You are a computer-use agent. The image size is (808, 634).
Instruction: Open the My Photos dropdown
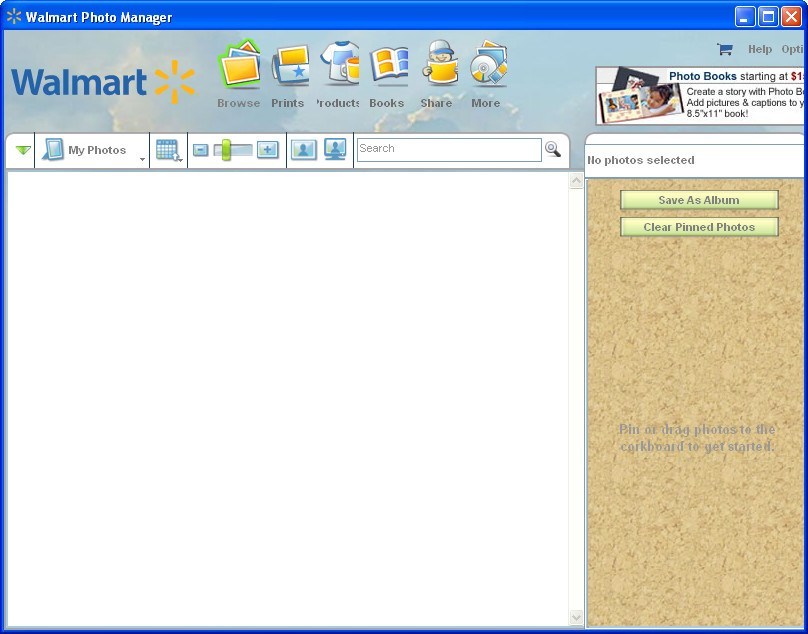click(93, 150)
